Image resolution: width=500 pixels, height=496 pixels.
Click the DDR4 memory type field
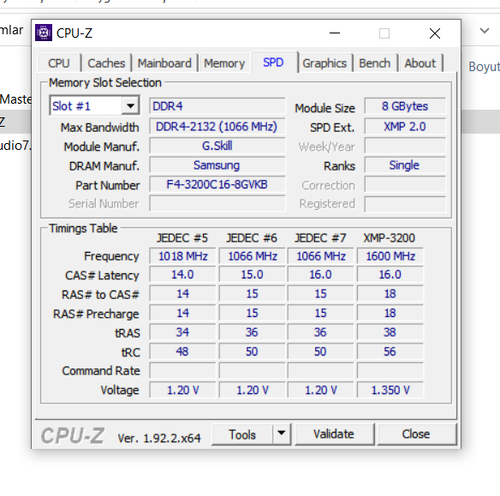[x=217, y=106]
